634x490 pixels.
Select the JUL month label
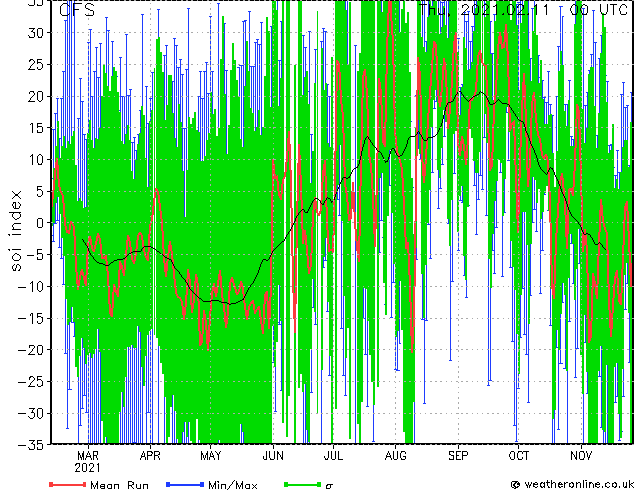pyautogui.click(x=333, y=456)
